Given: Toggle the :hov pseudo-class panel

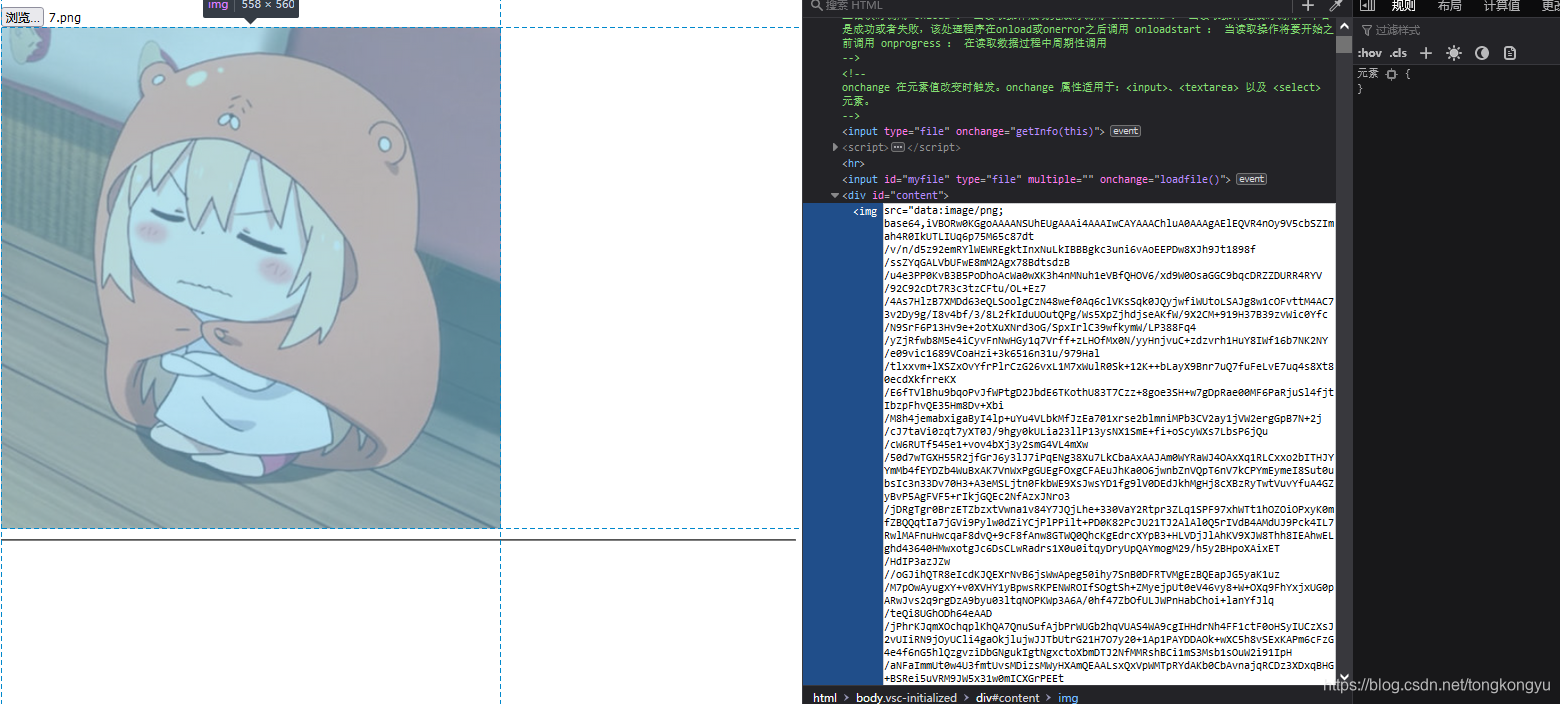Looking at the screenshot, I should pyautogui.click(x=1369, y=53).
